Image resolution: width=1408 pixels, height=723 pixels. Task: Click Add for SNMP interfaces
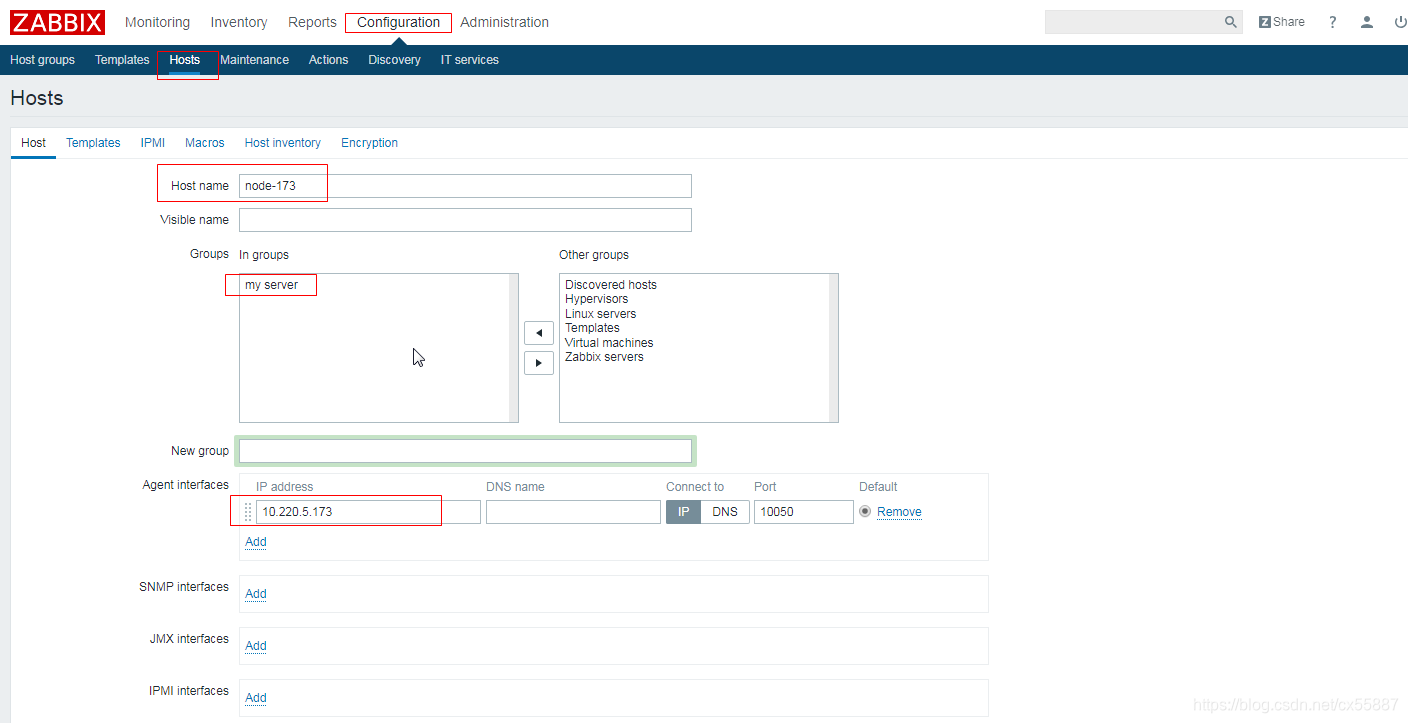point(256,594)
